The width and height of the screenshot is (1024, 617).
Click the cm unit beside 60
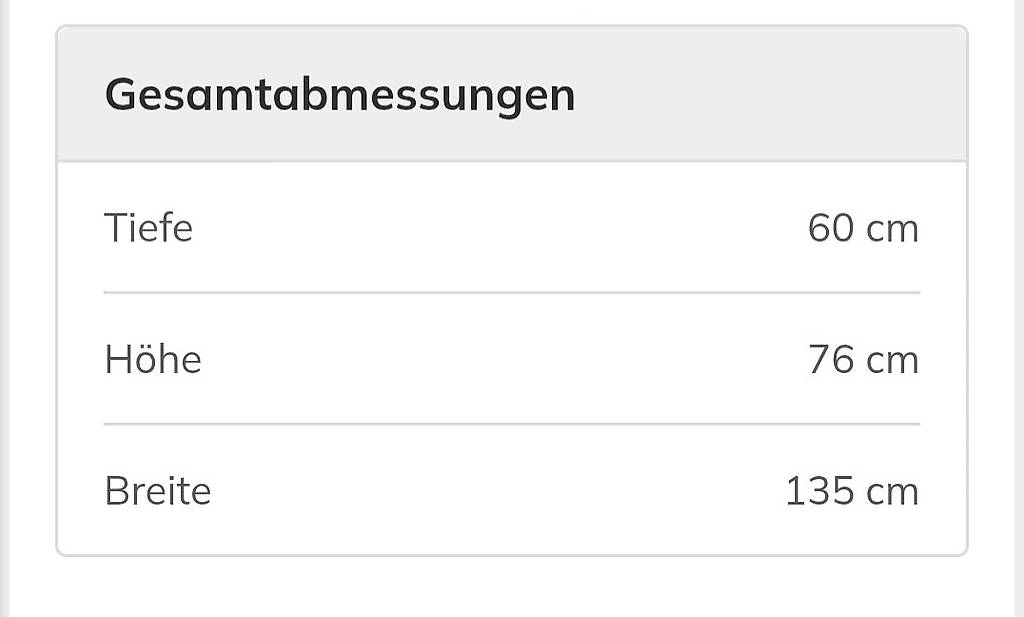click(893, 230)
